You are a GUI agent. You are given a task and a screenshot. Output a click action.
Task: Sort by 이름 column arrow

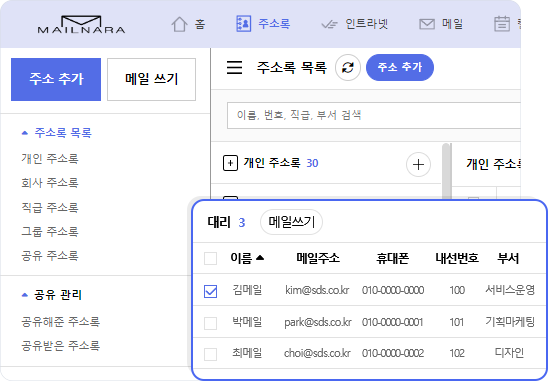click(260, 258)
